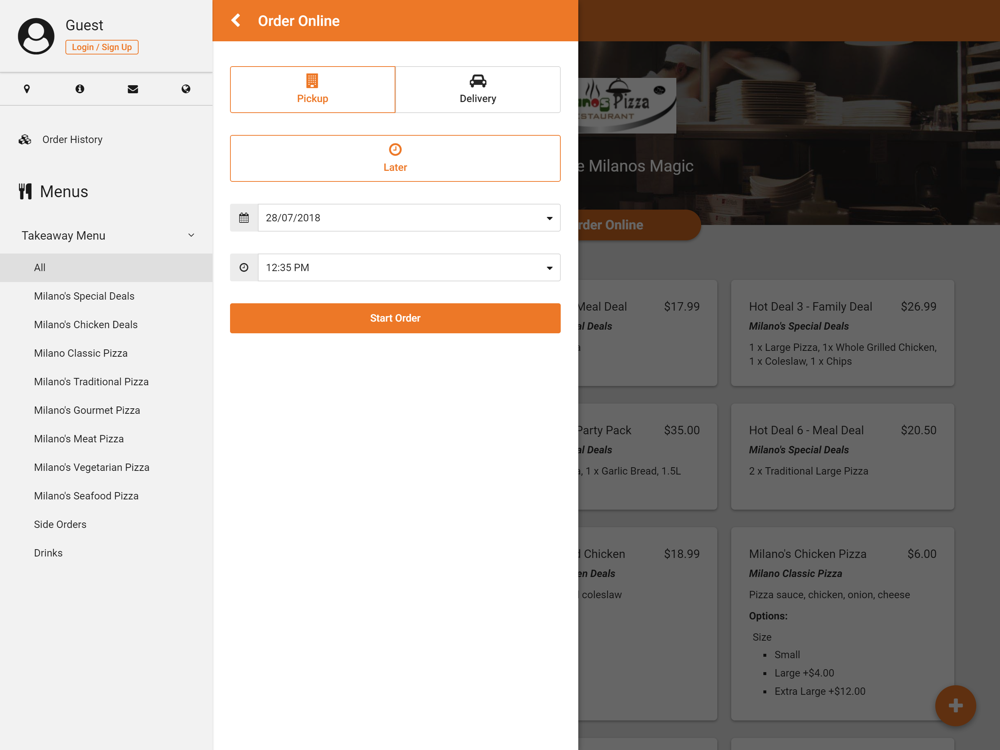Click the Takeaway Menu label
The image size is (1000, 750).
click(64, 236)
